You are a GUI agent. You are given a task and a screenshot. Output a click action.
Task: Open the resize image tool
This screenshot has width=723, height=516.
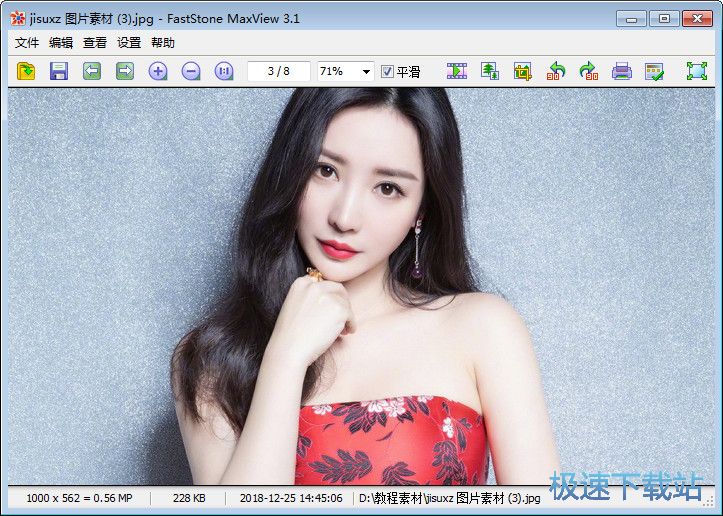(490, 71)
